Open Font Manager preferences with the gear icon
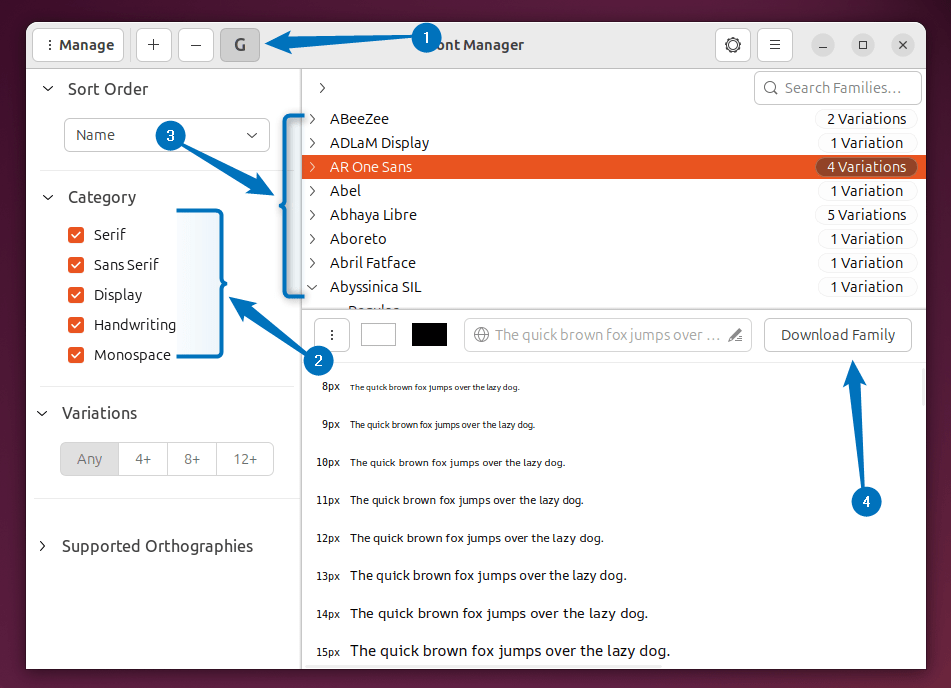 (x=733, y=44)
